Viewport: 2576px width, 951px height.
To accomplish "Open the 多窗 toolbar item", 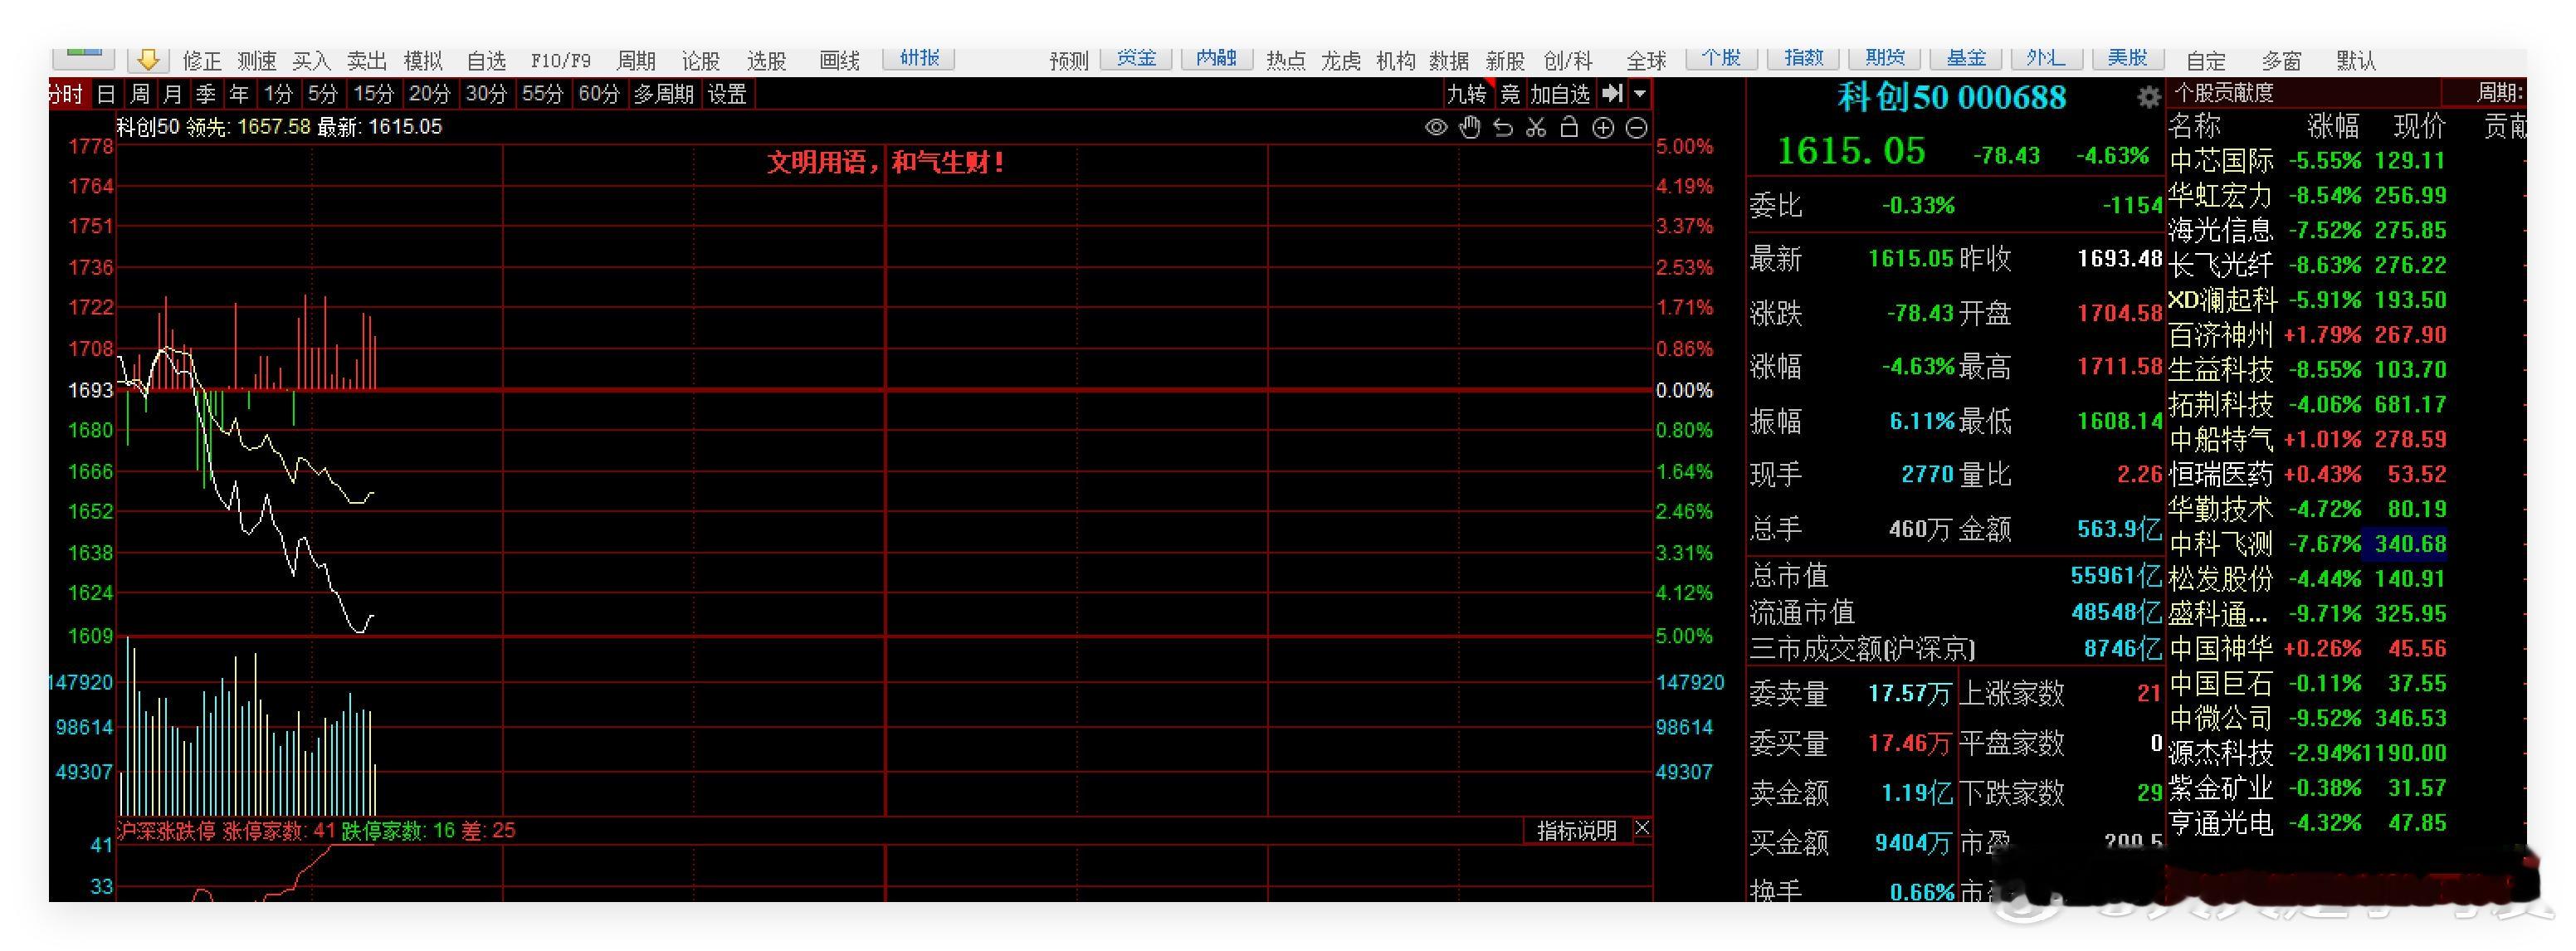I will coord(2281,61).
